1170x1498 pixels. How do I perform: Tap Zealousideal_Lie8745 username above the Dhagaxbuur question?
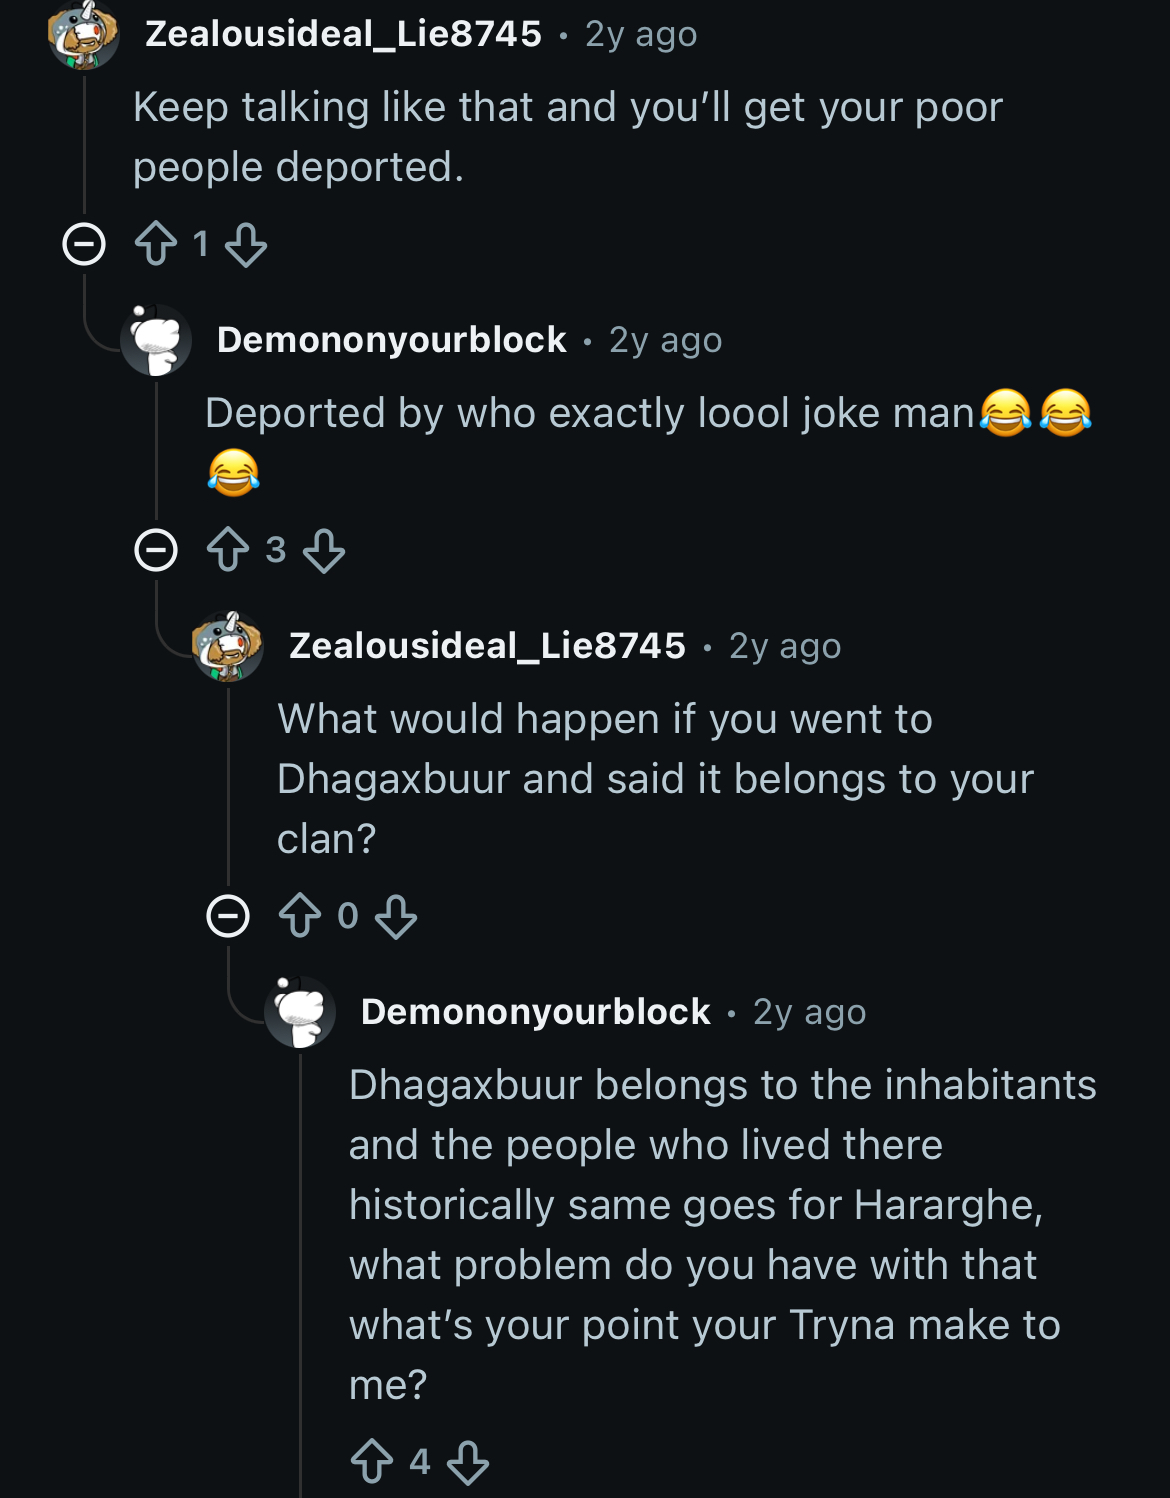pyautogui.click(x=487, y=646)
